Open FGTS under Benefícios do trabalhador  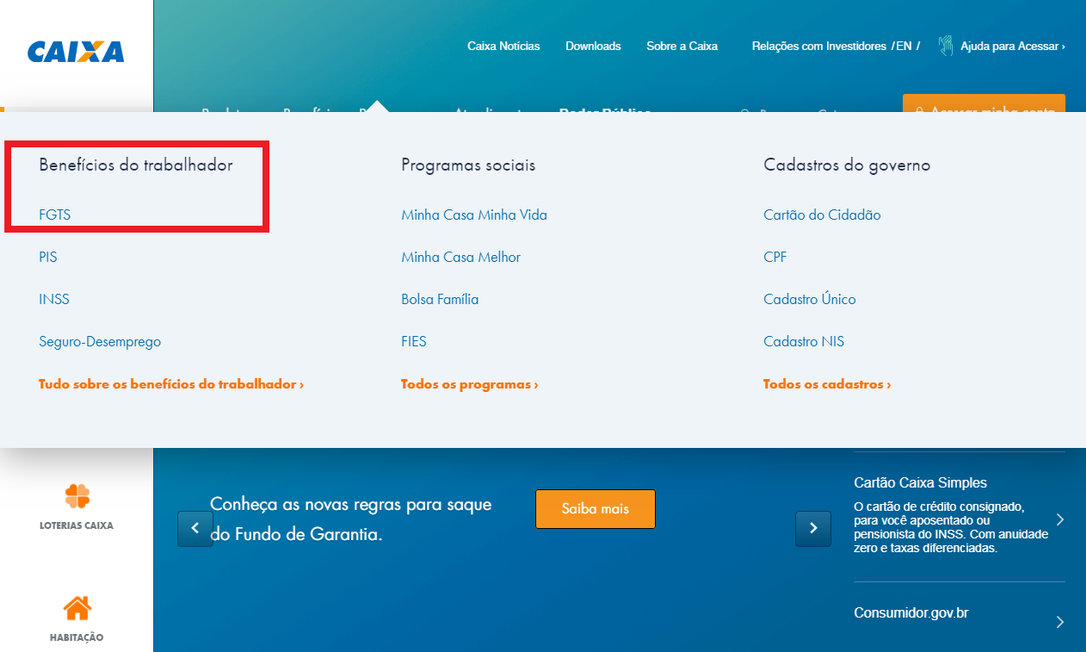point(55,215)
